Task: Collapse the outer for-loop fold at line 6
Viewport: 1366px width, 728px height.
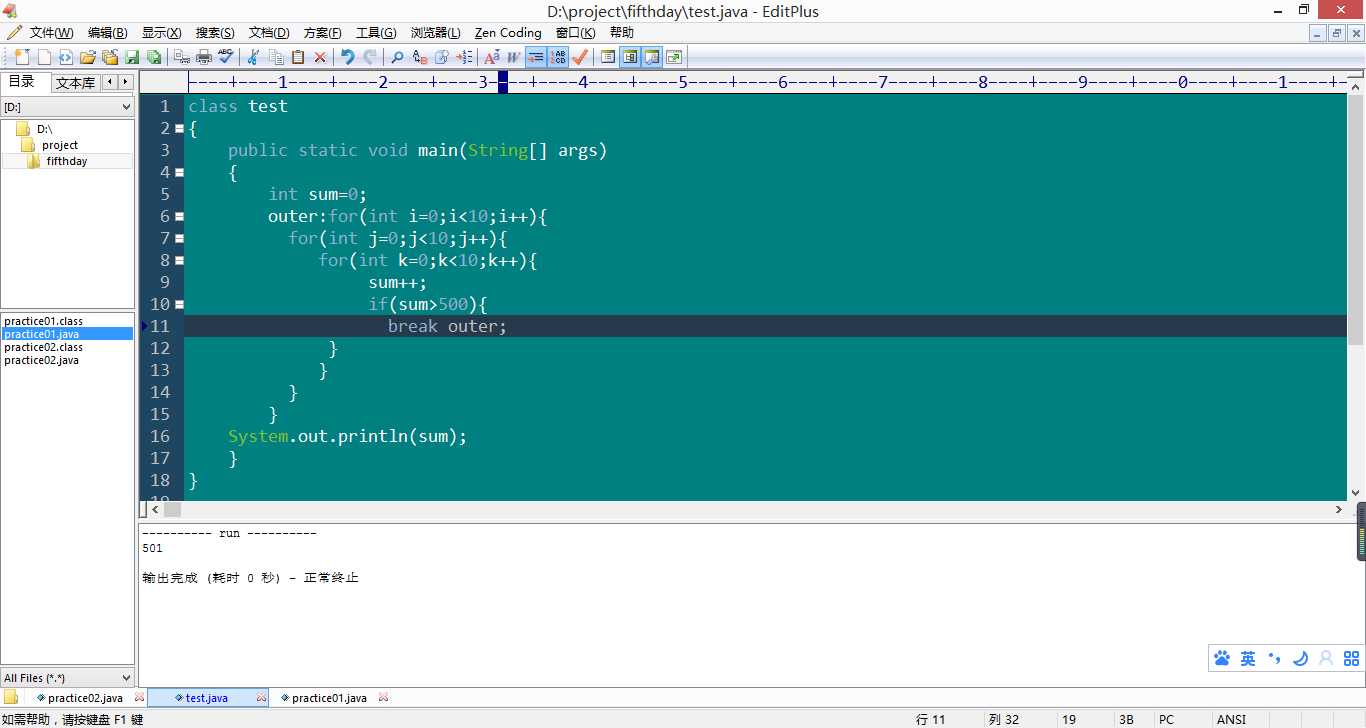Action: tap(179, 216)
